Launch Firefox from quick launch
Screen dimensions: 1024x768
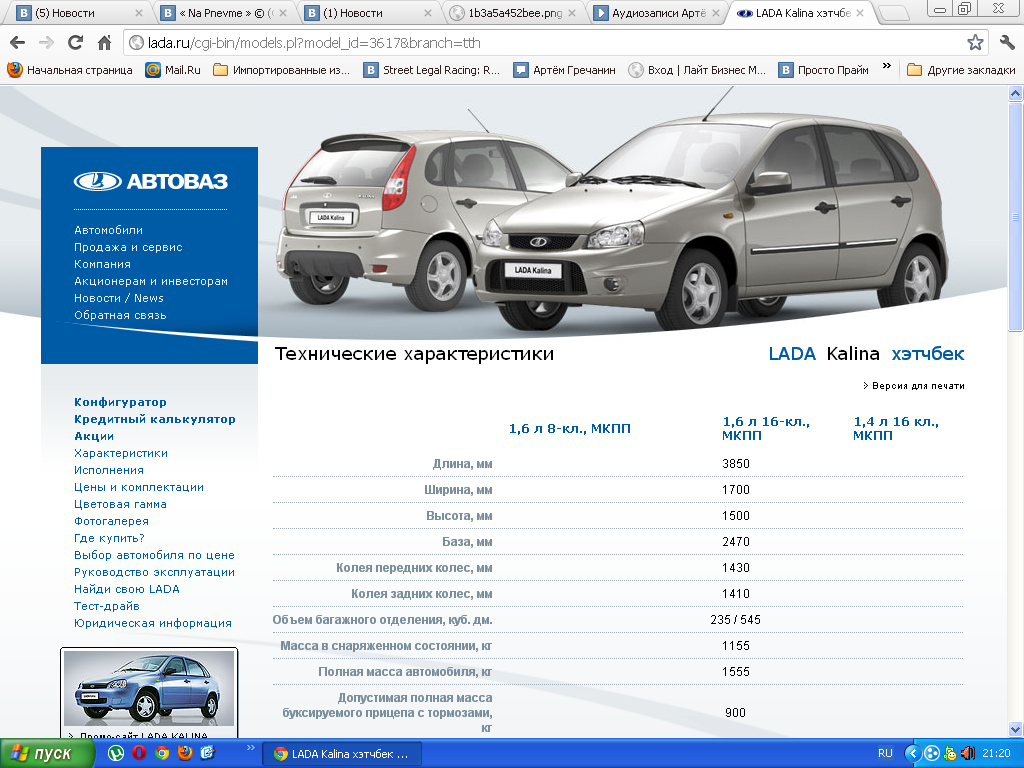click(185, 753)
